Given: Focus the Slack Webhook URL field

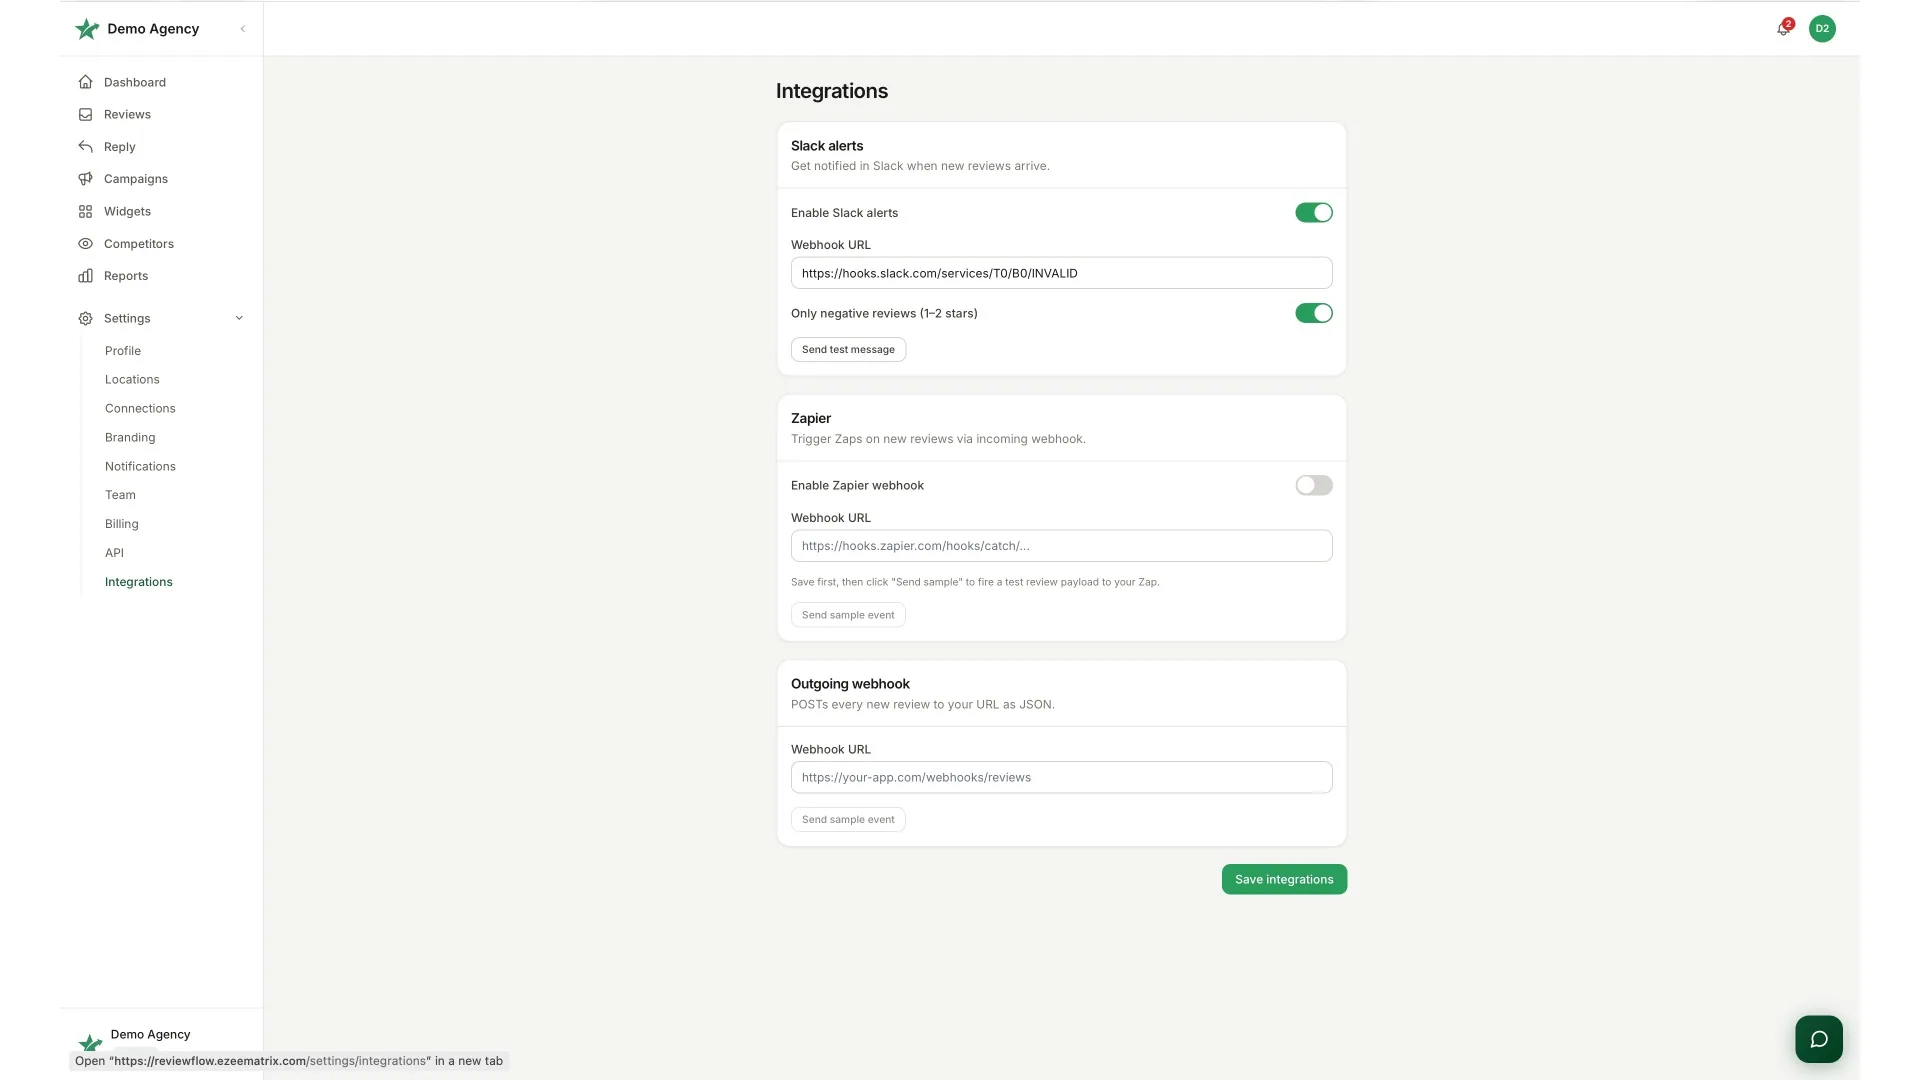Looking at the screenshot, I should [1061, 273].
